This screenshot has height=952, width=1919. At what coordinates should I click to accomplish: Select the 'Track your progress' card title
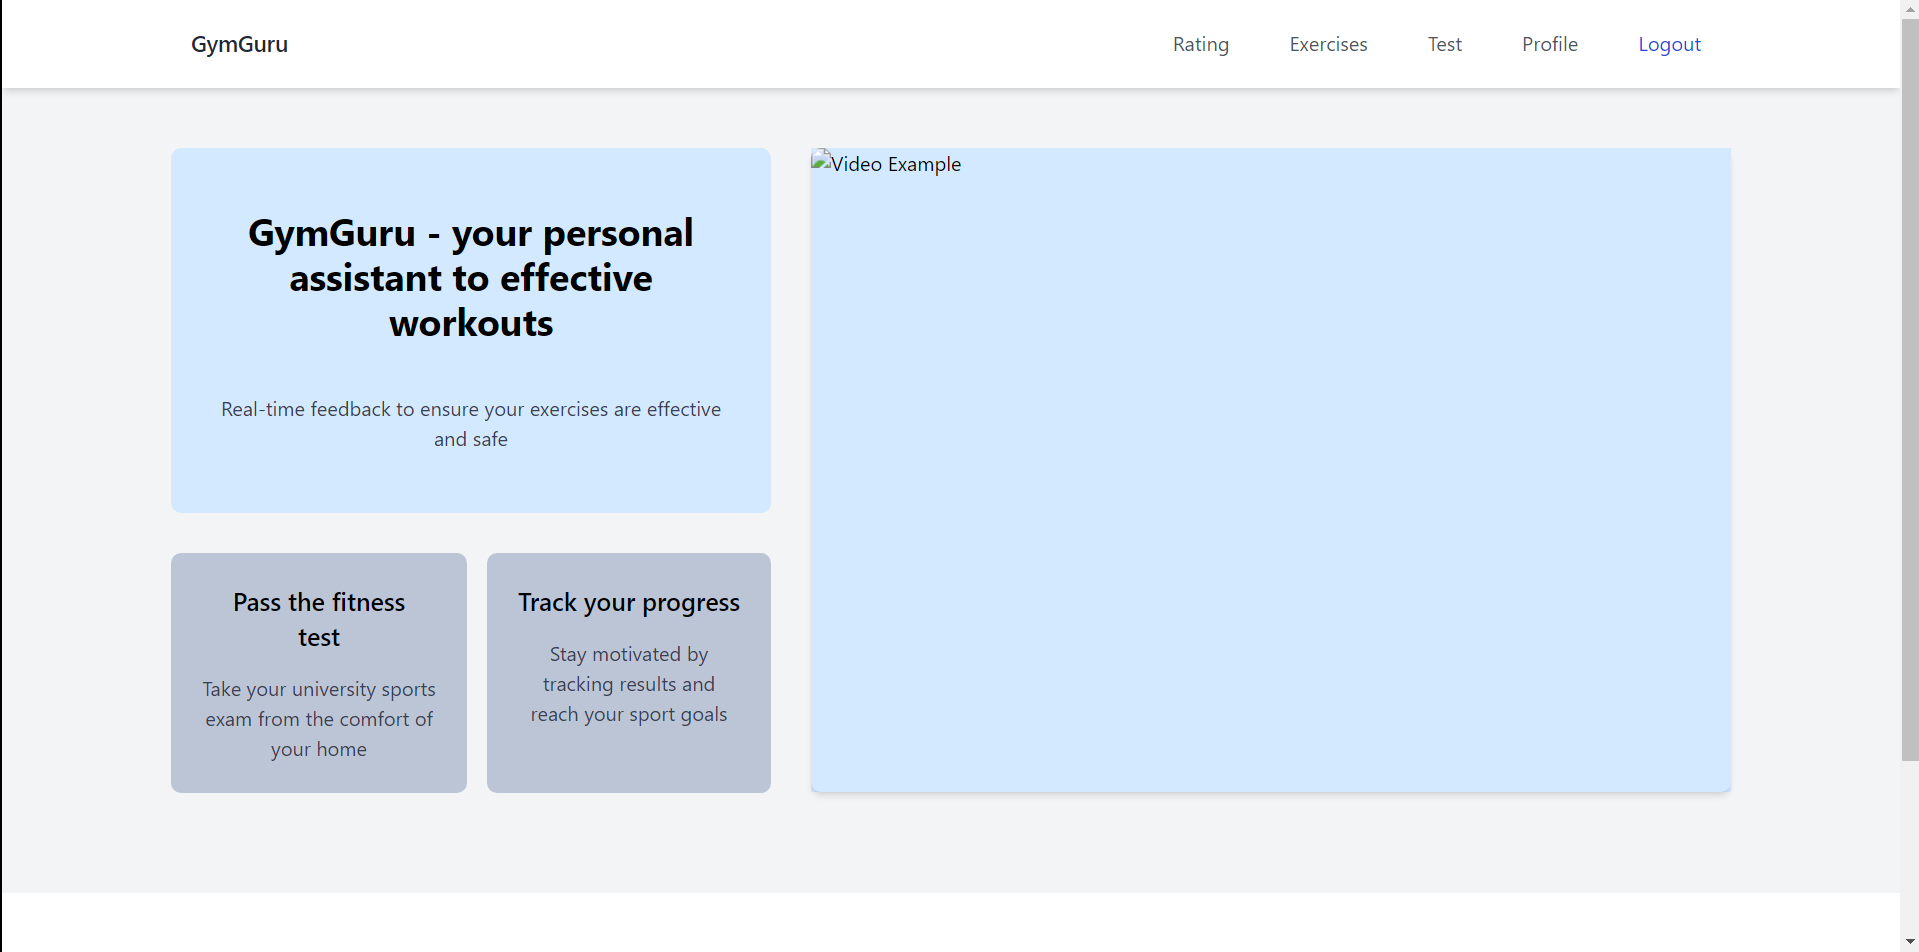(628, 602)
